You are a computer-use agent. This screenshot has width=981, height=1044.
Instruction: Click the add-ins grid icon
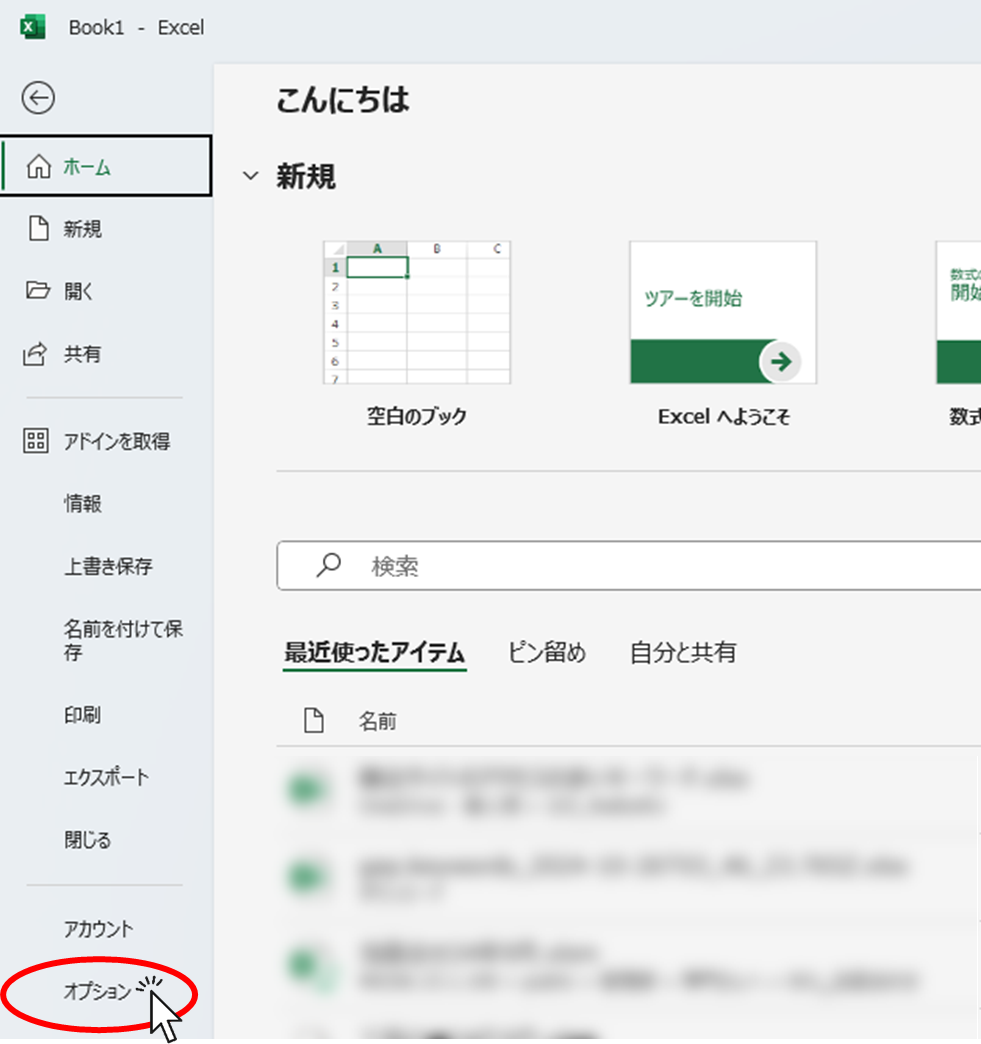coord(36,441)
